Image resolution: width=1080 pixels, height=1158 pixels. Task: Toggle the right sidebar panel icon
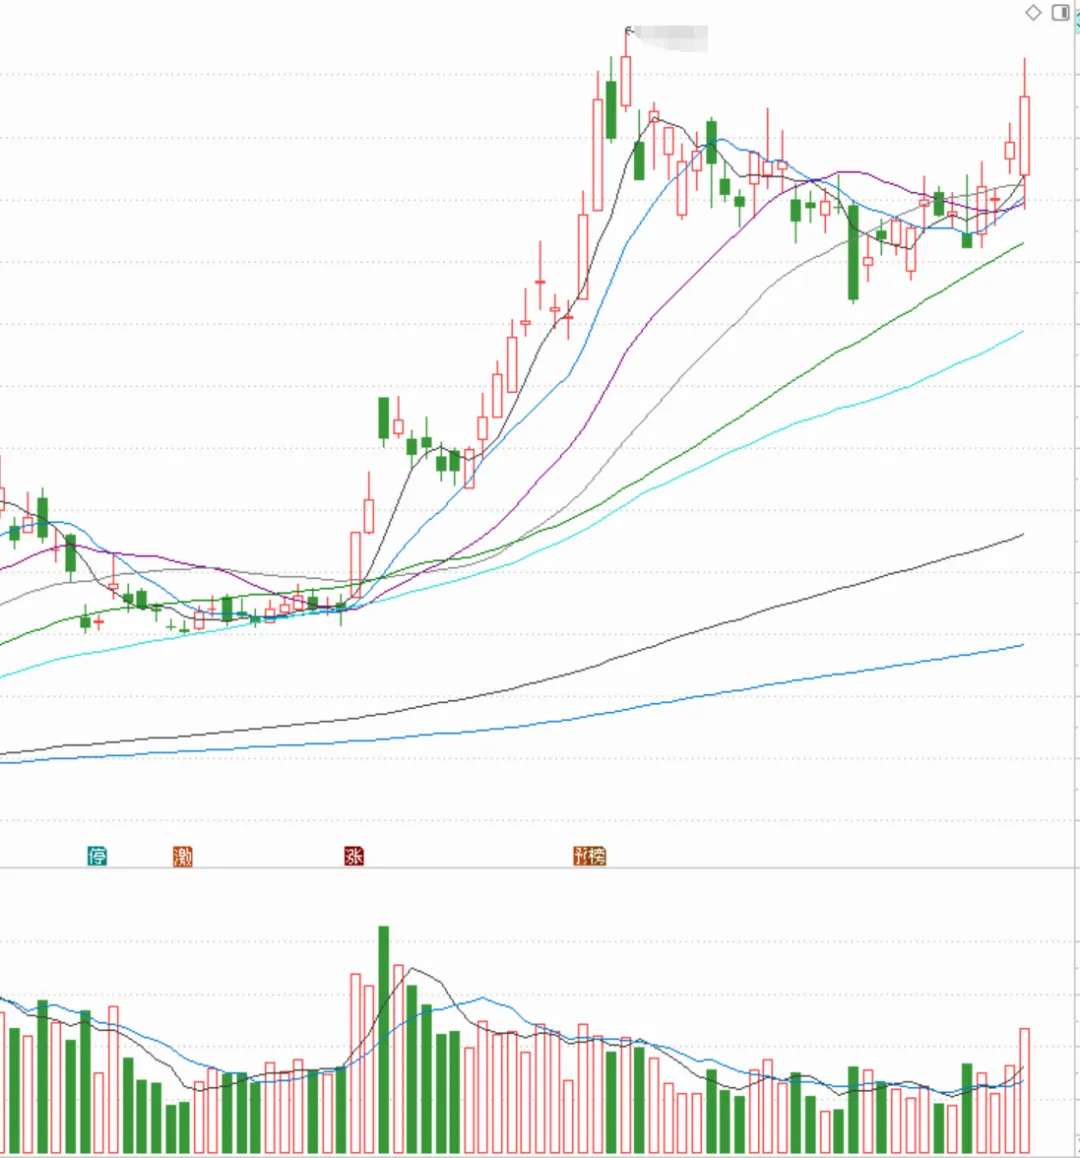1060,13
